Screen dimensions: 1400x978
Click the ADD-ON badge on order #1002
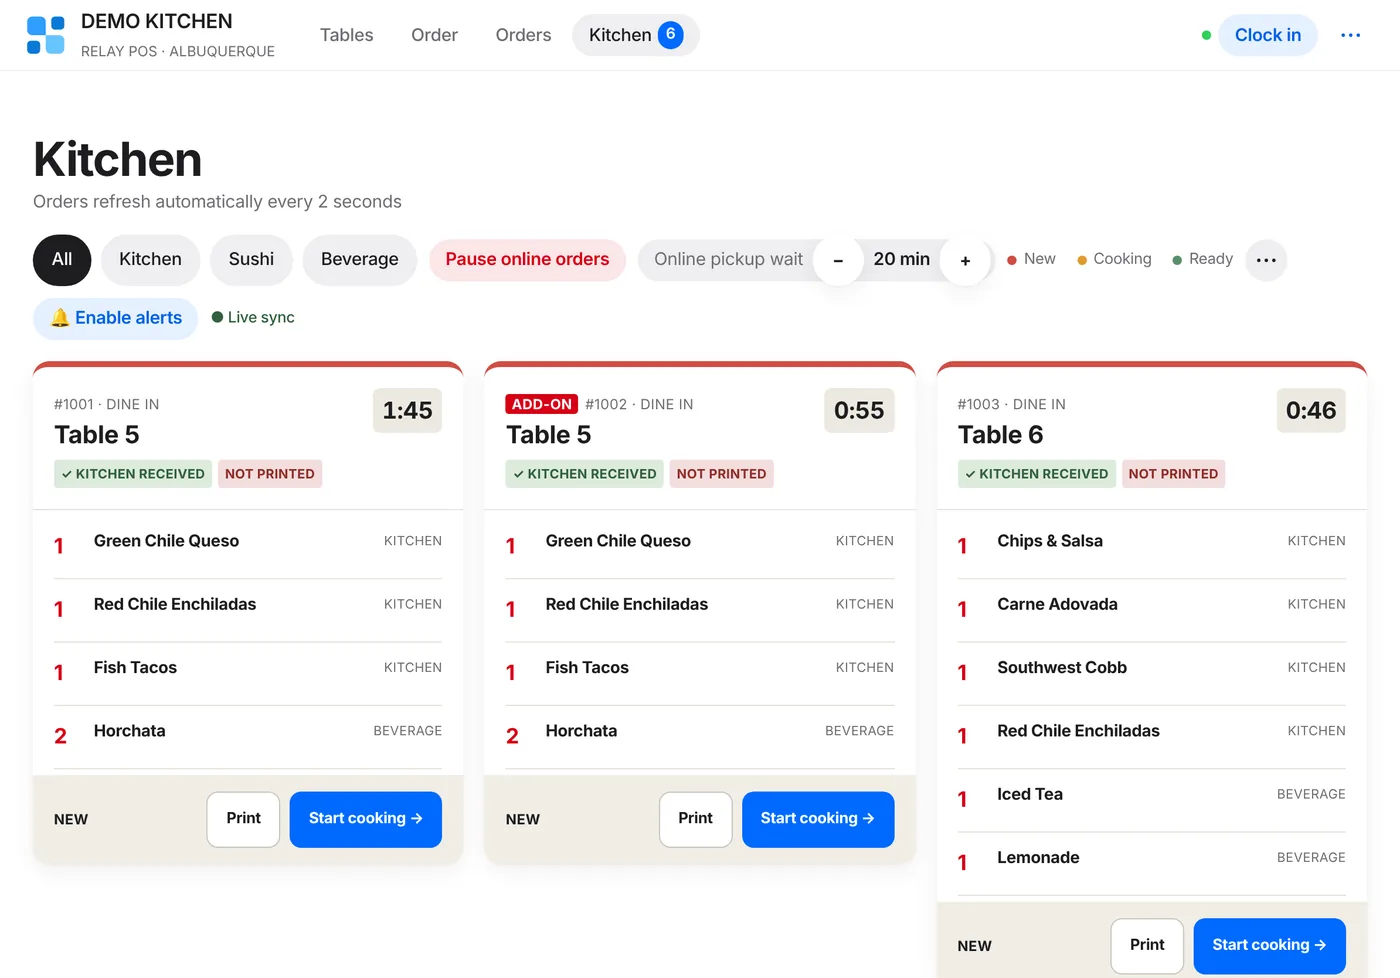(541, 404)
